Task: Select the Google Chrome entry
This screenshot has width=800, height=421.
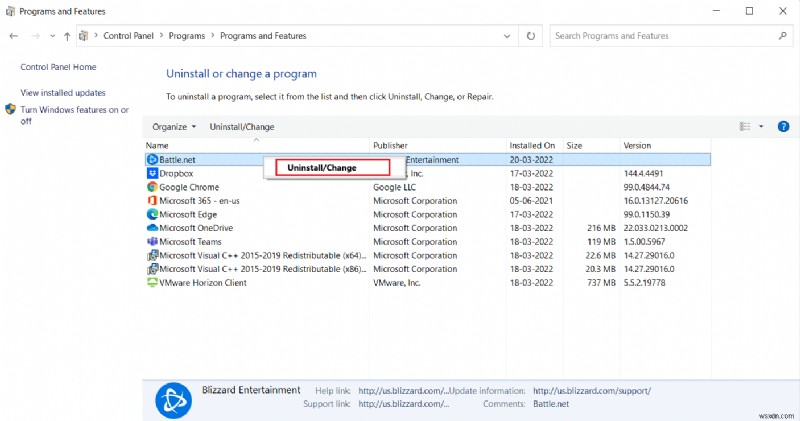Action: click(x=189, y=187)
